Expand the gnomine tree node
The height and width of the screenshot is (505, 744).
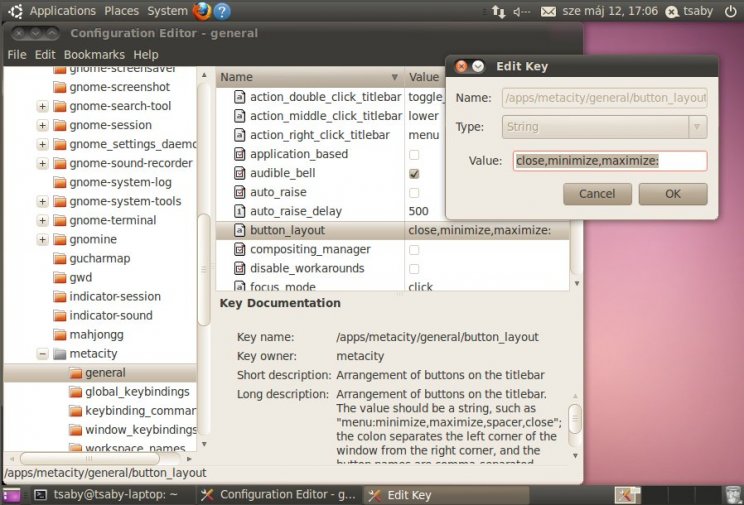tap(43, 239)
